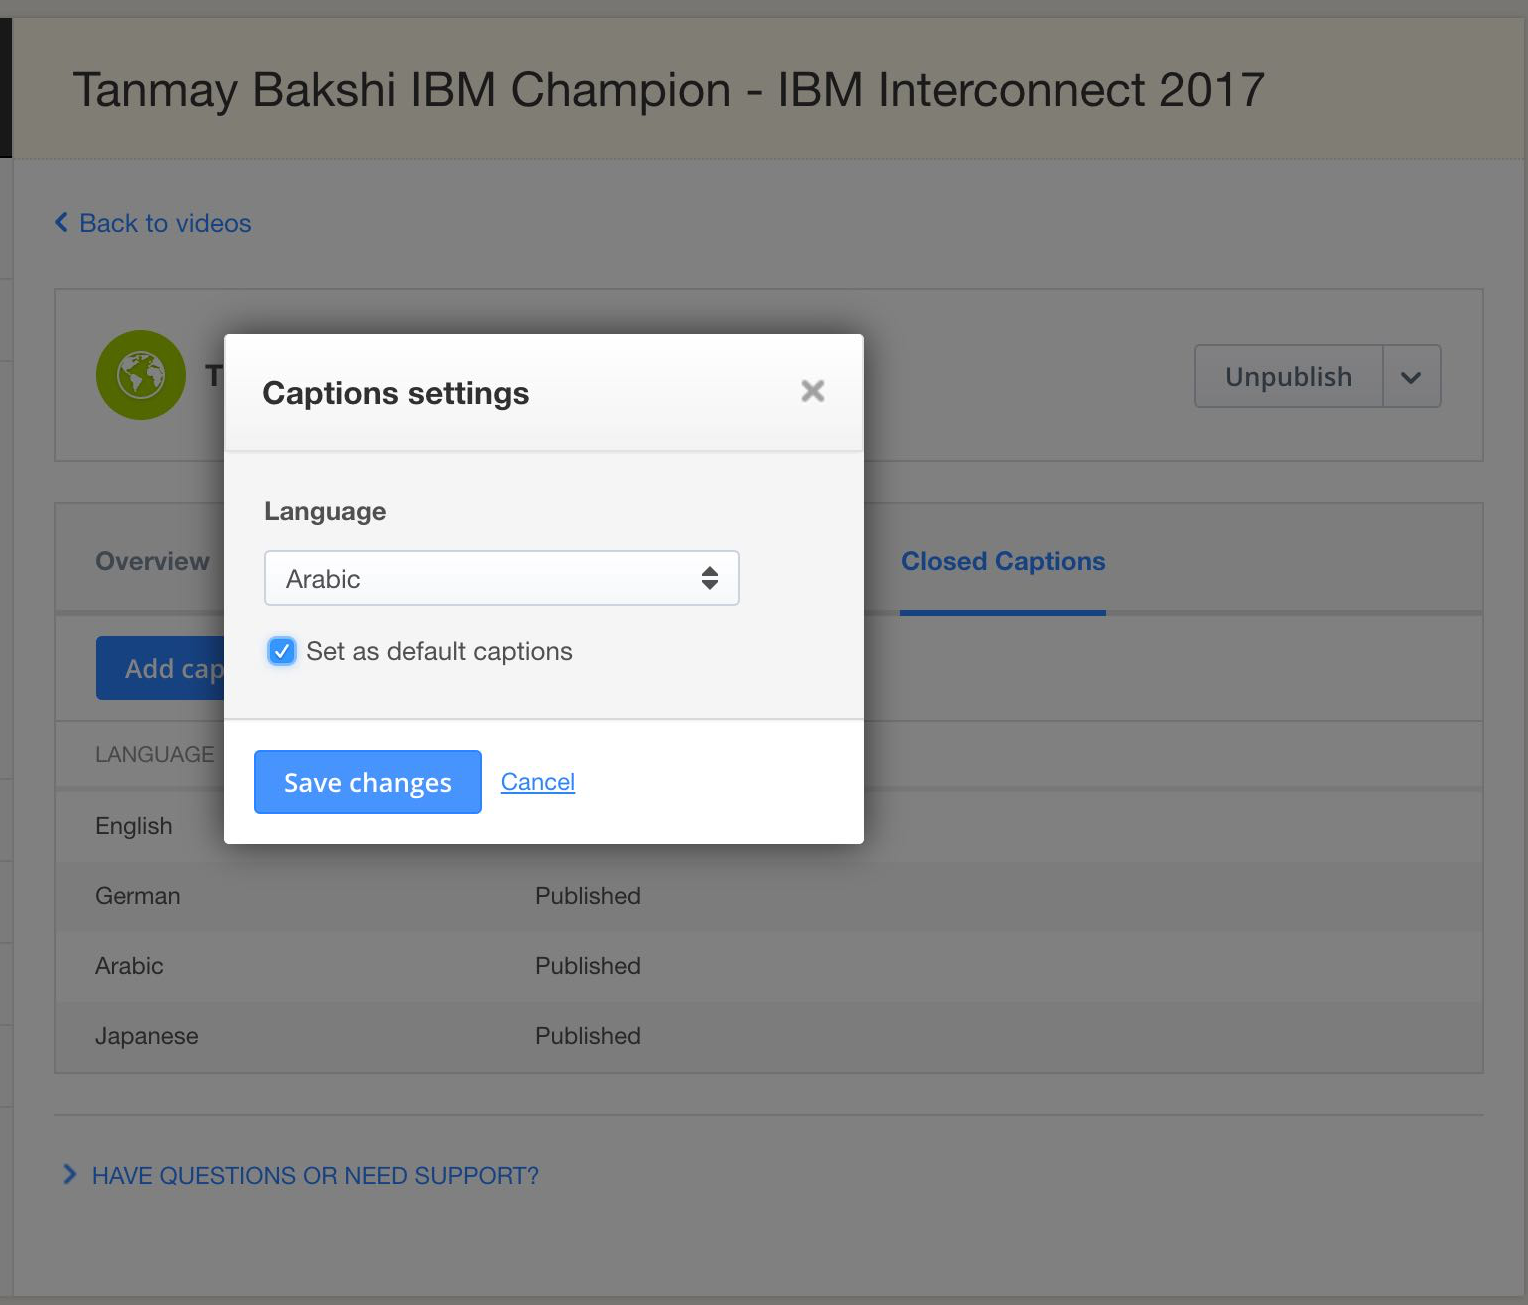1528x1305 pixels.
Task: Click the Cancel link
Action: (x=538, y=782)
